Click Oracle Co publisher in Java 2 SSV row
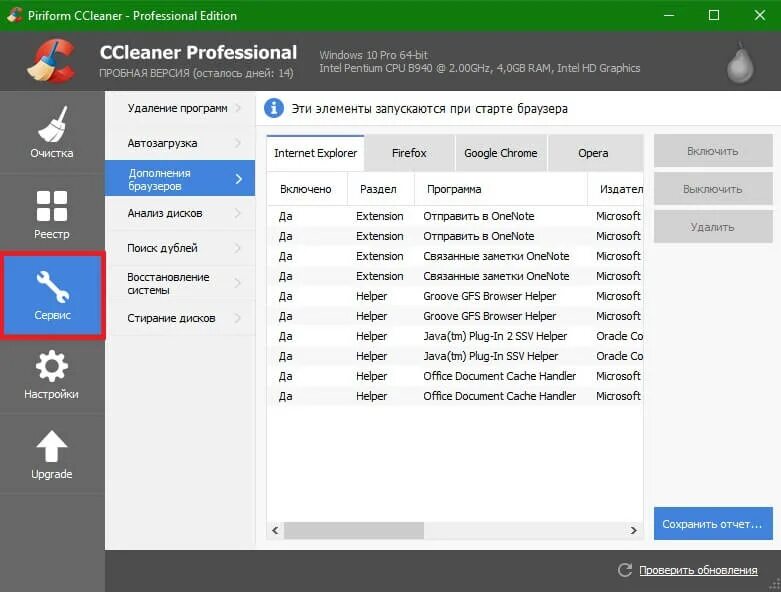Image resolution: width=781 pixels, height=592 pixels. (619, 336)
